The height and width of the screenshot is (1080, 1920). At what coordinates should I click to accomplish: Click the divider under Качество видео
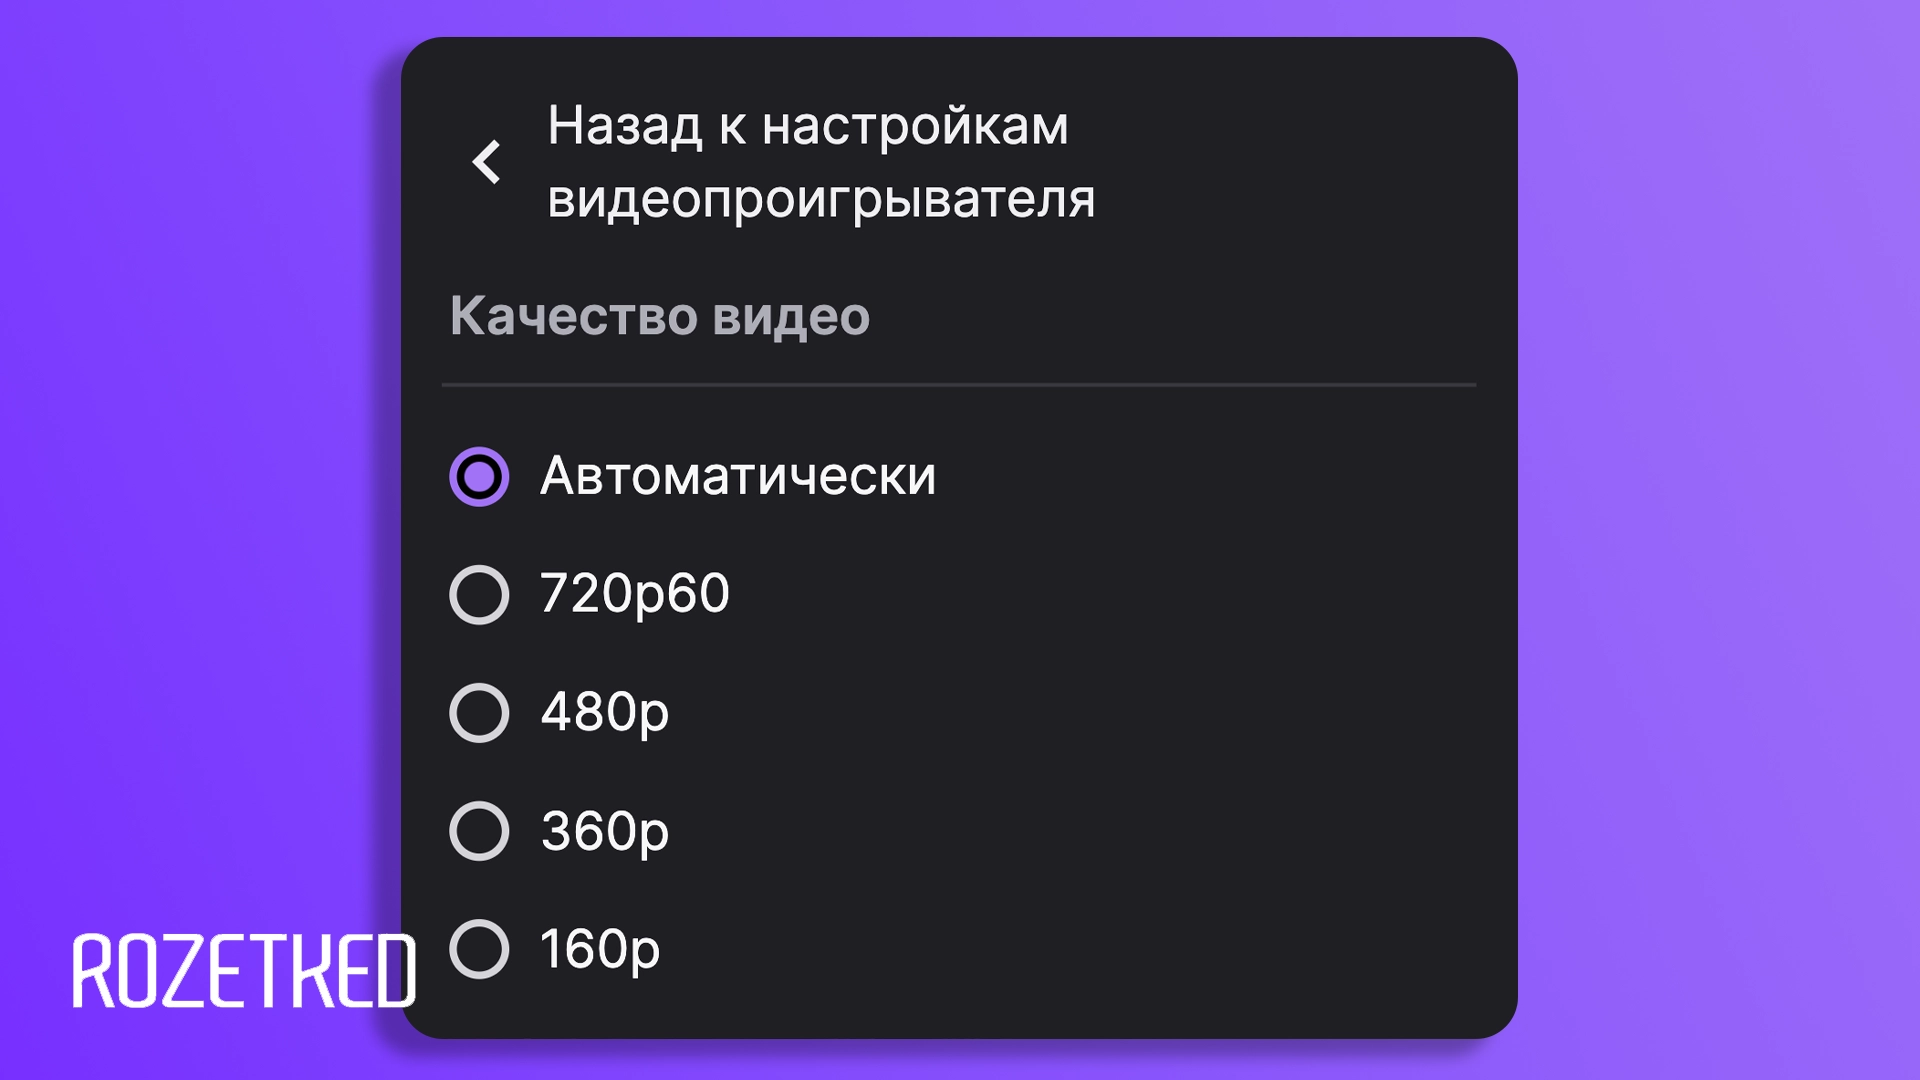958,381
